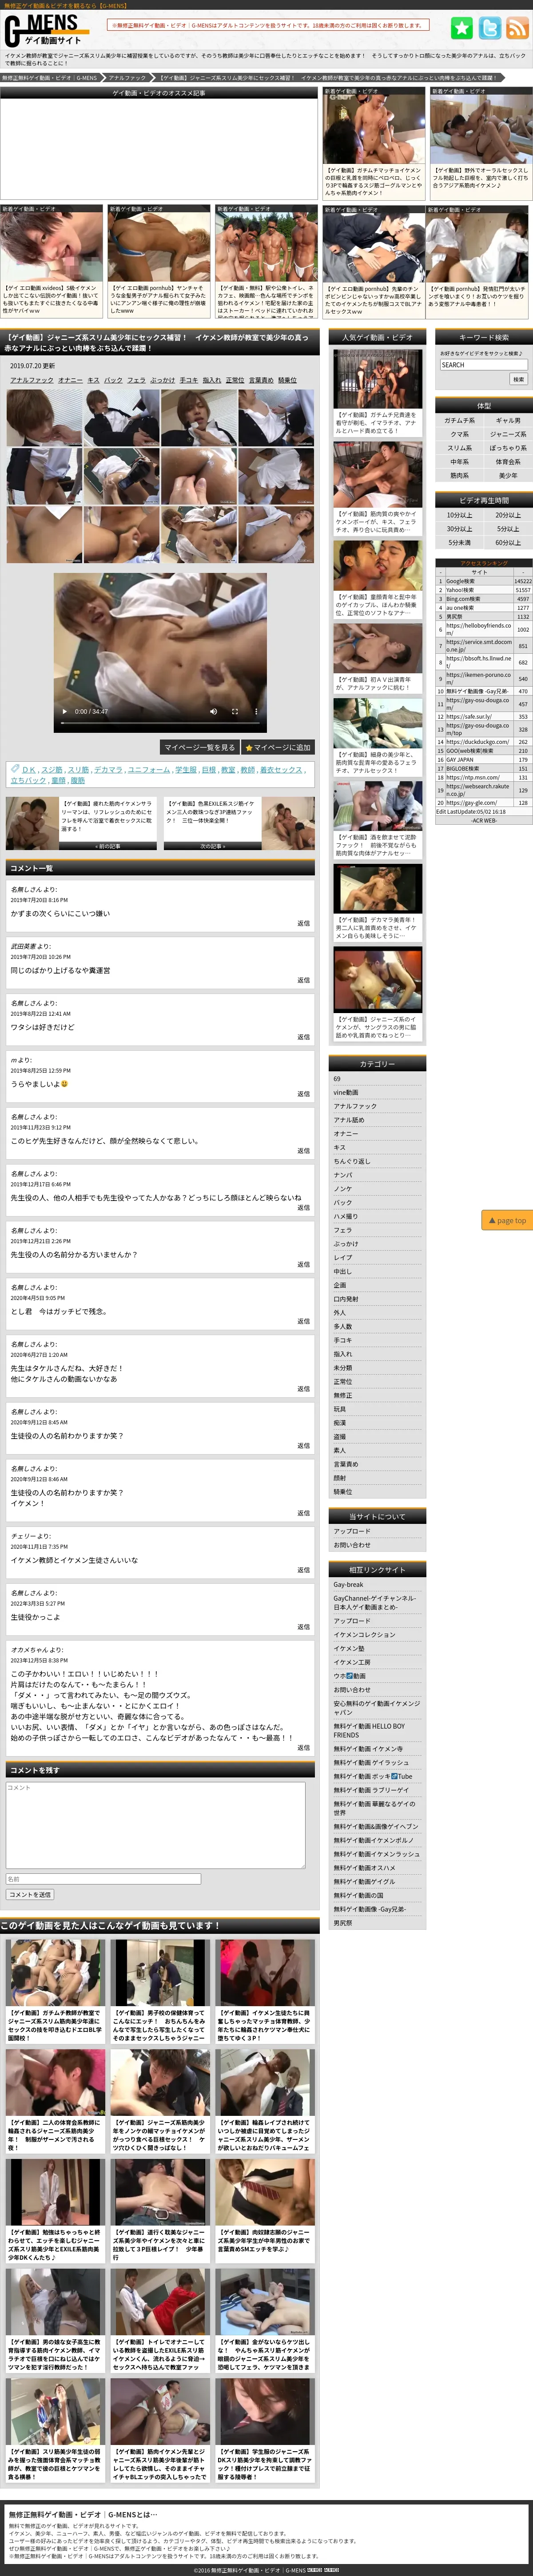Filter videos by 20分以上 play time
The image size is (533, 2576).
click(x=508, y=515)
